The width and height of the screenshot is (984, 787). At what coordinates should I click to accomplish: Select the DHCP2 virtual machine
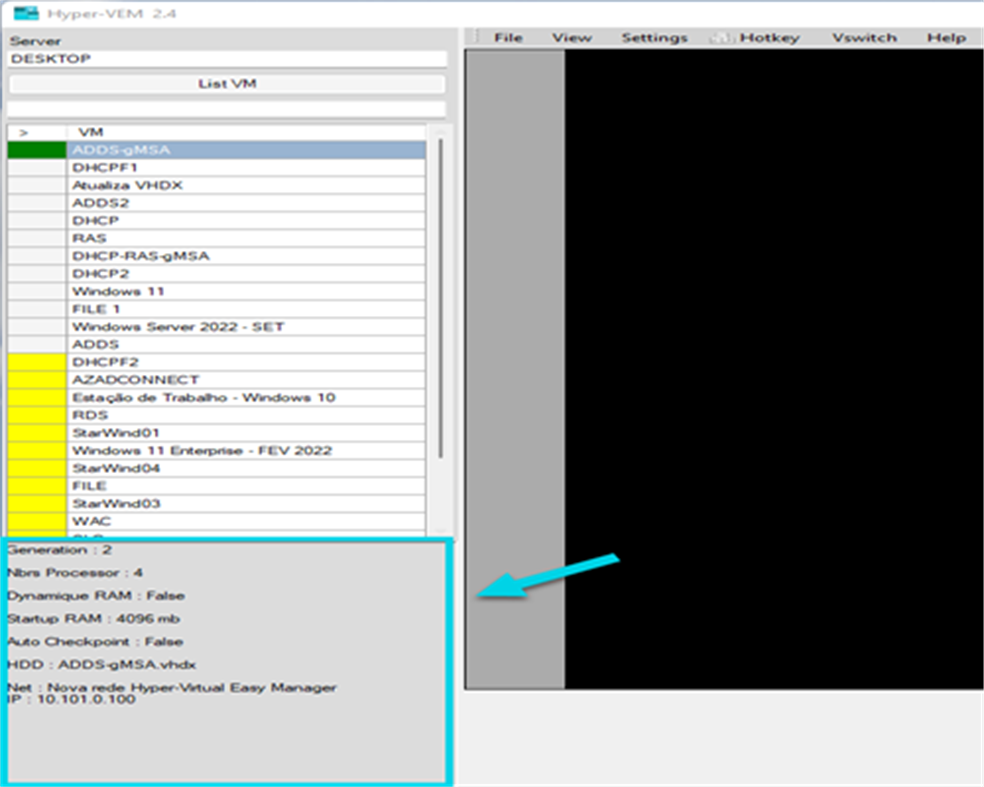click(x=246, y=274)
